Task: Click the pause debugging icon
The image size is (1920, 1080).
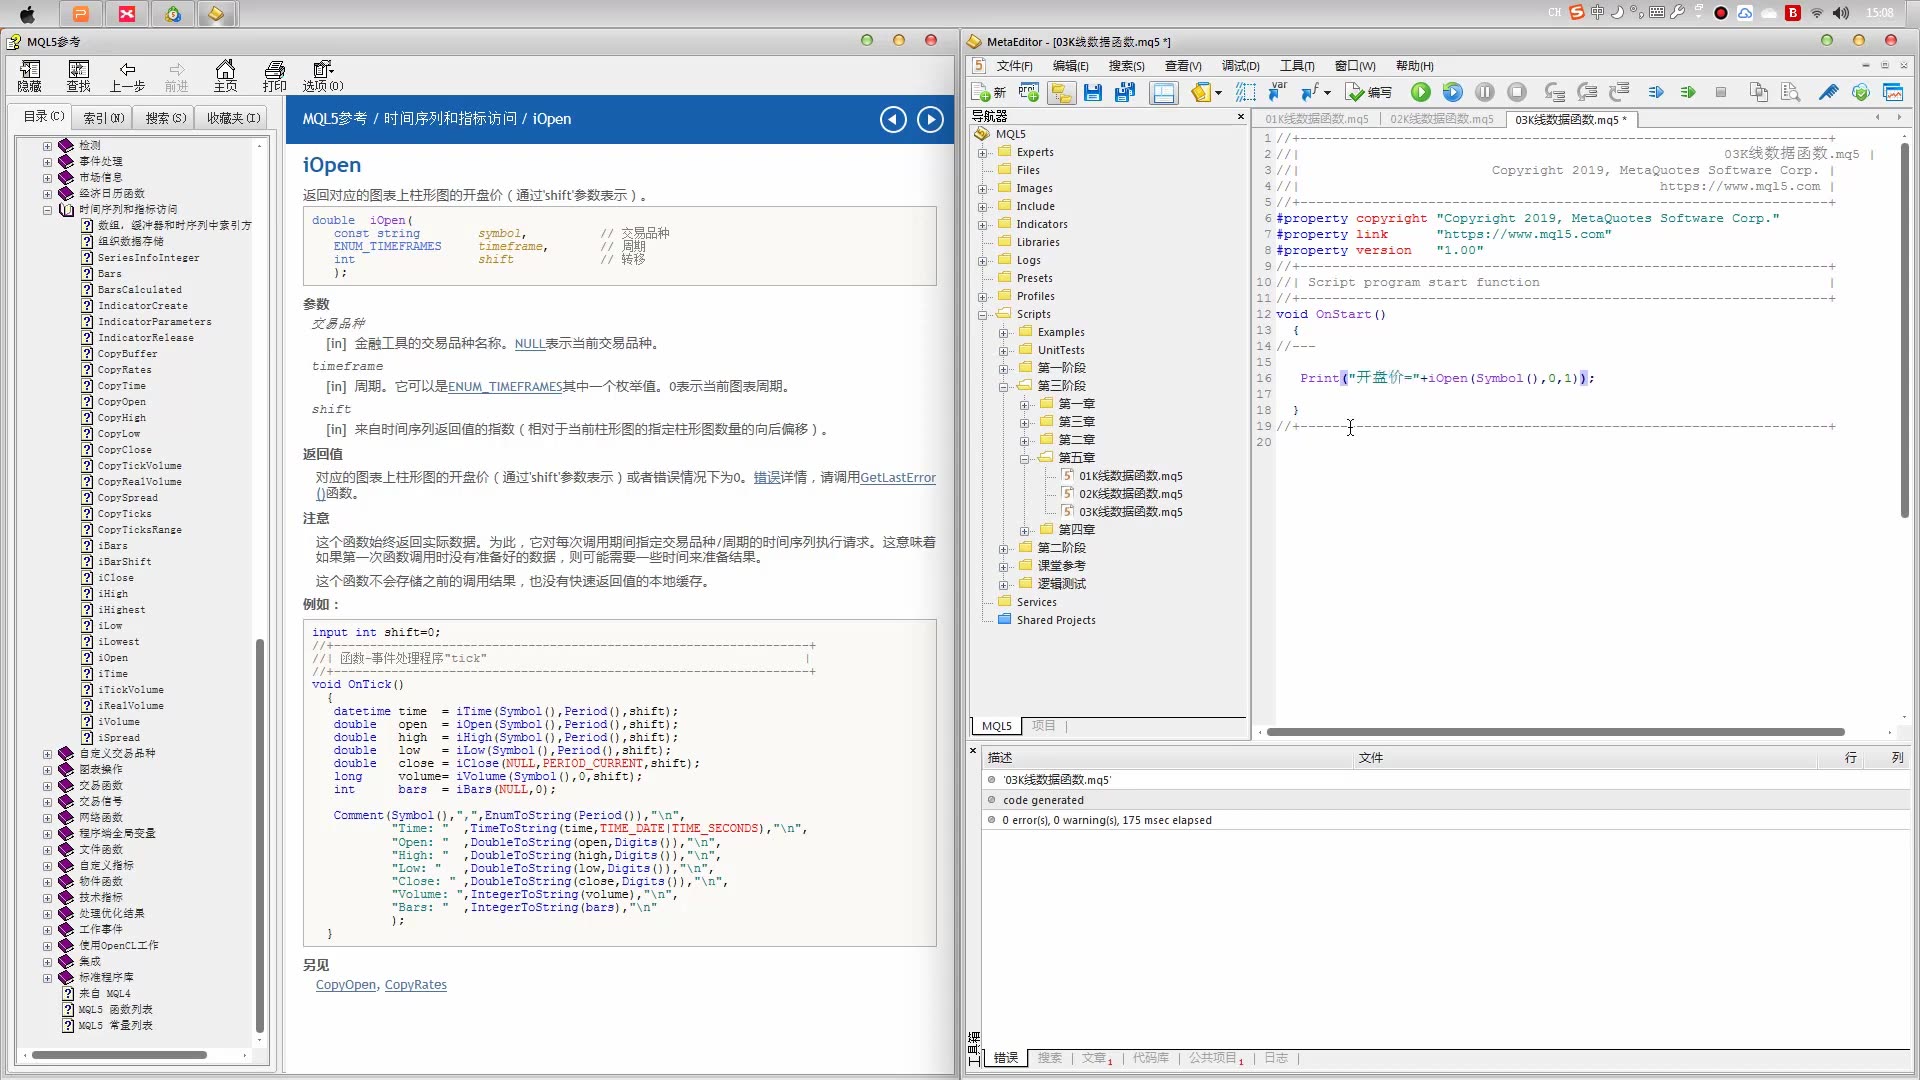Action: (1485, 93)
